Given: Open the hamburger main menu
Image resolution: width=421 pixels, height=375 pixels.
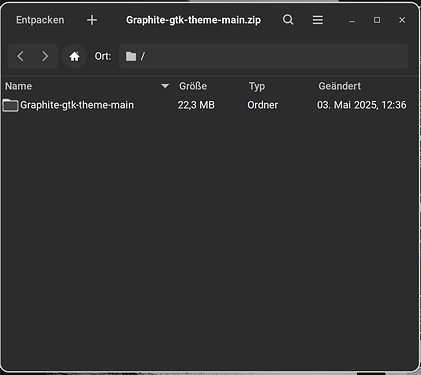Looking at the screenshot, I should tap(318, 20).
